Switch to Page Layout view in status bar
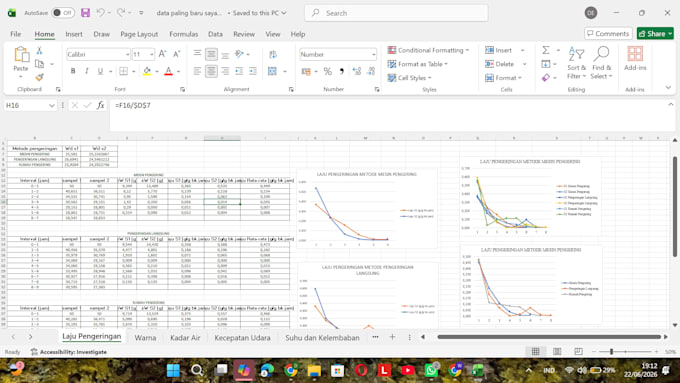Screen dimensions: 680x383 557,351
